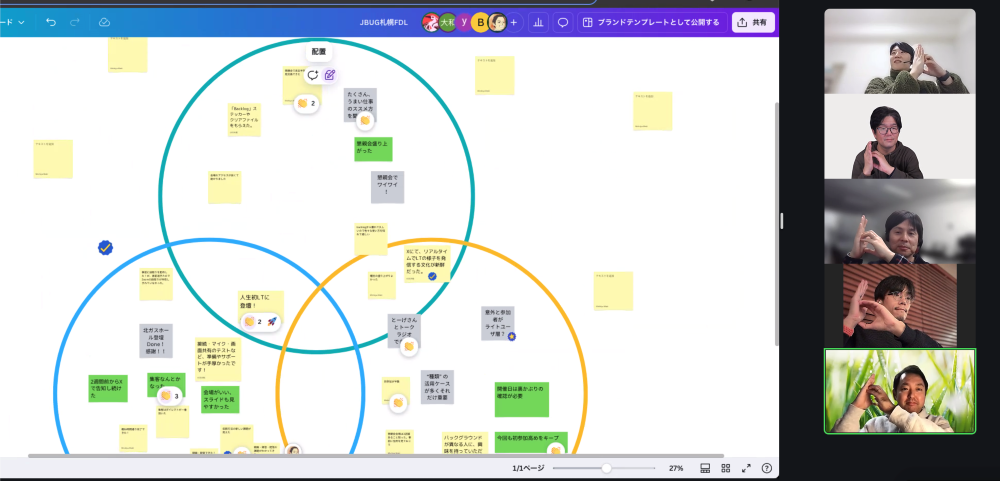Viewport: 1000px width, 481px height.
Task: Click the rocket reaction on 人生初LT note
Action: click(x=271, y=322)
